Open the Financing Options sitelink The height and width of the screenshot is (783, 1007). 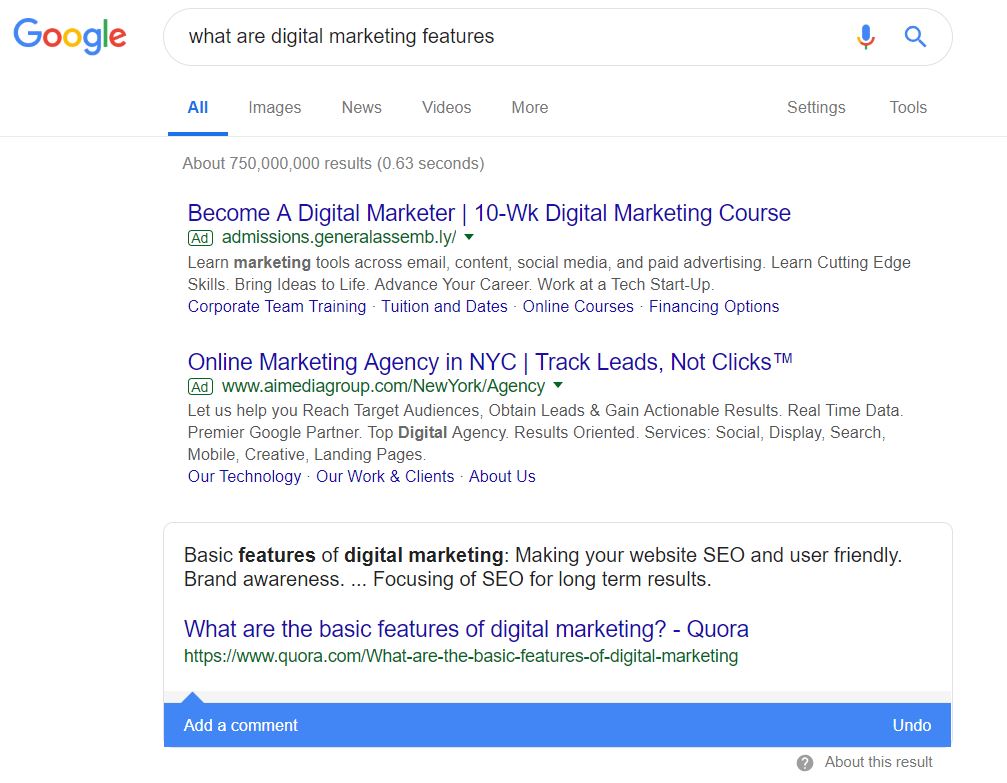[x=714, y=307]
